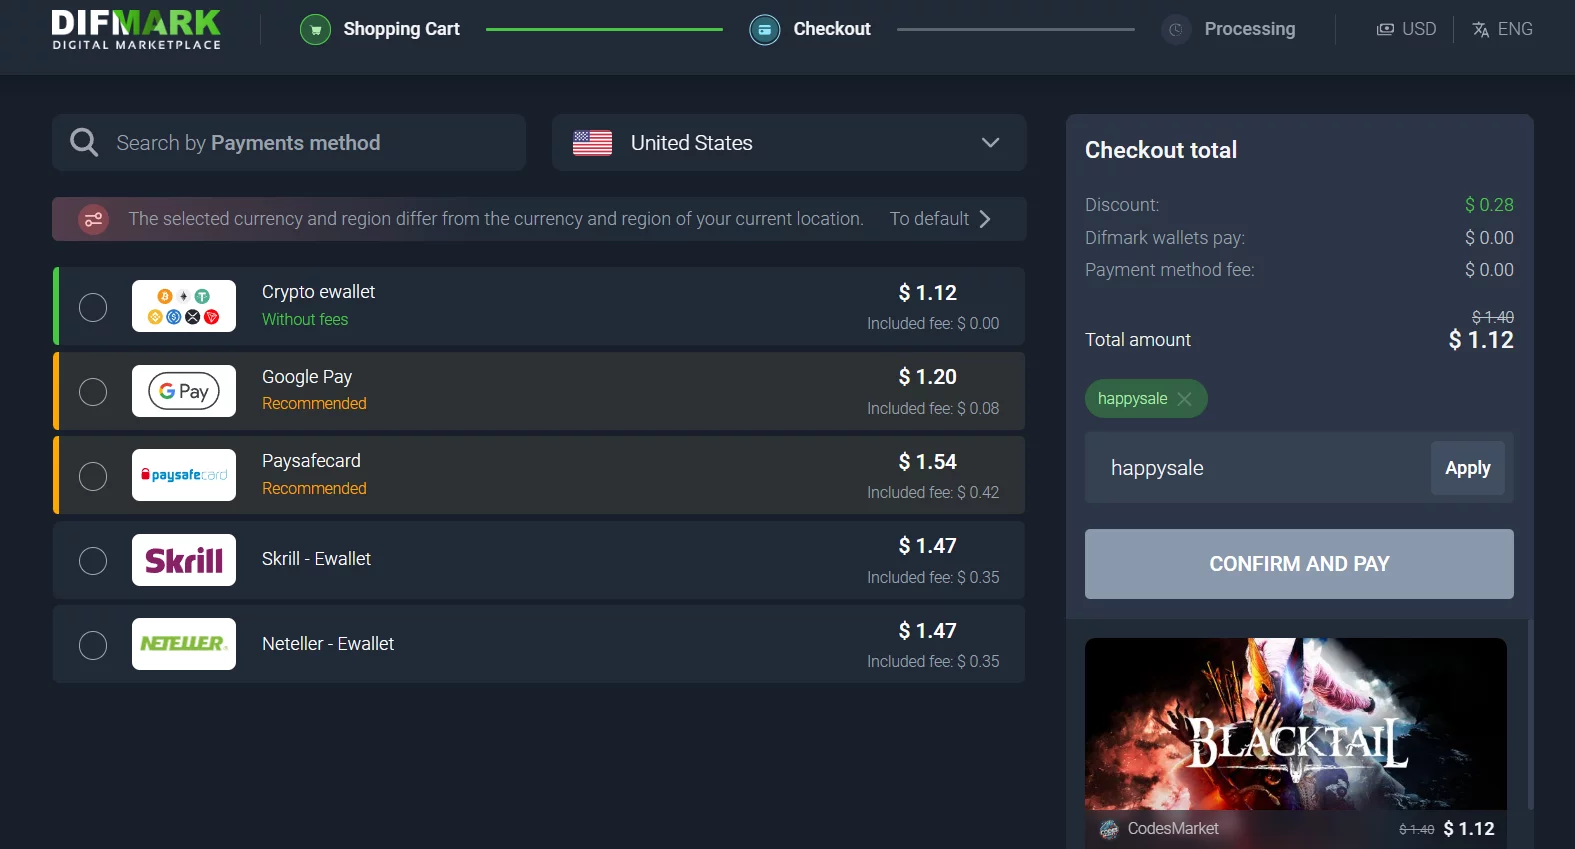Go back to Shopping Cart step
Screen dimensions: 1575x849
click(401, 29)
